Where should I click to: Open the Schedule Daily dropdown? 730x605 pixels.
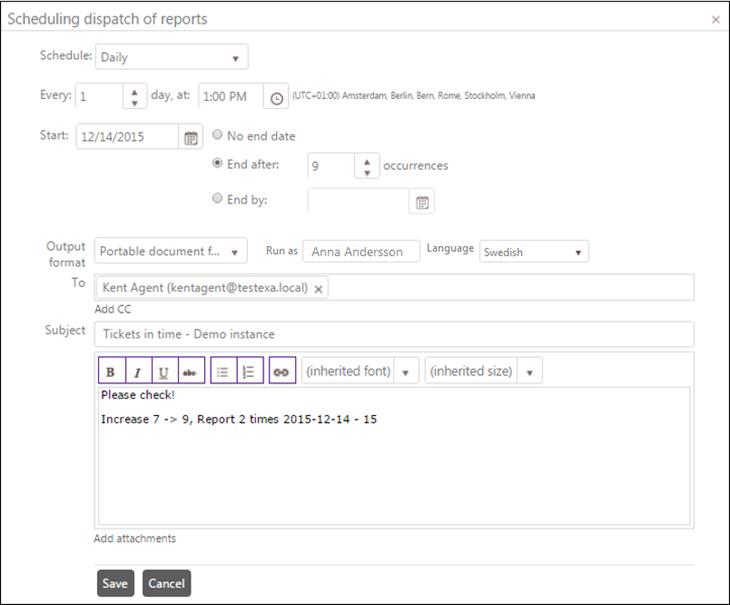171,57
